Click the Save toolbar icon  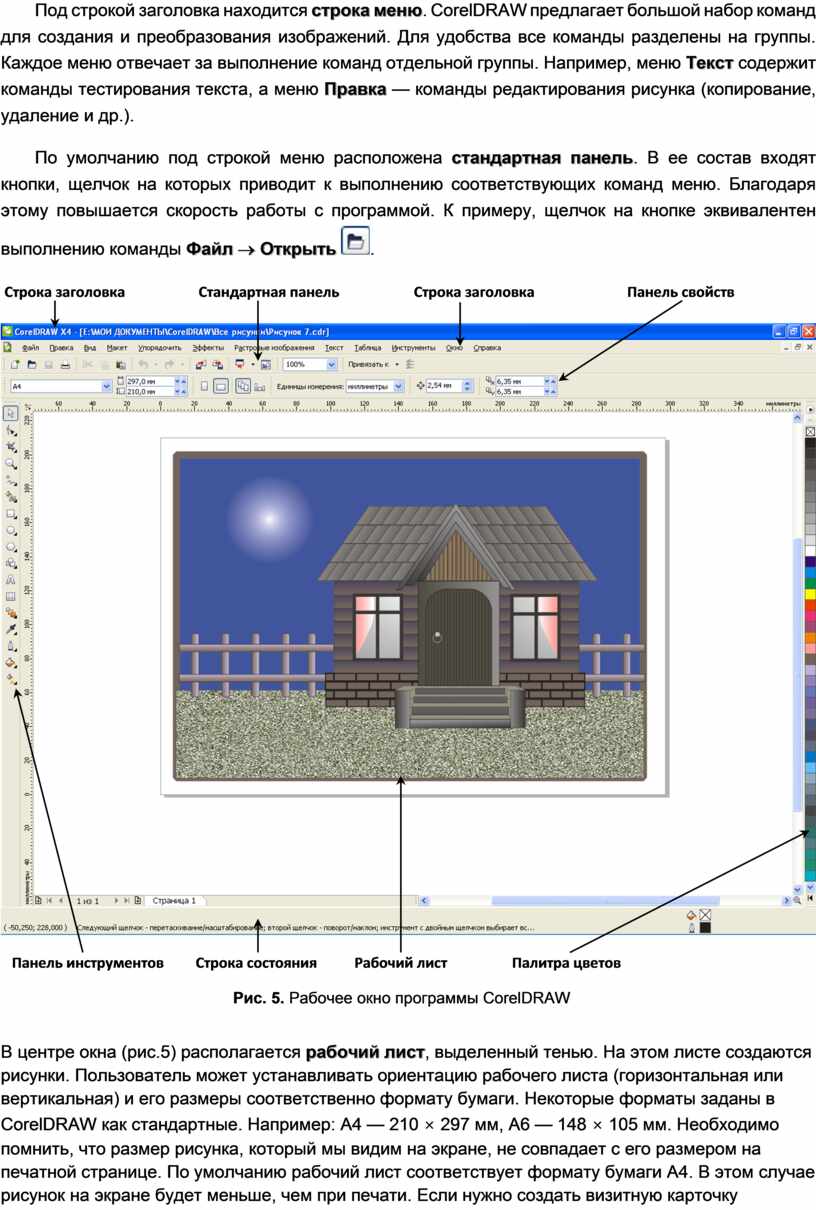(48, 365)
